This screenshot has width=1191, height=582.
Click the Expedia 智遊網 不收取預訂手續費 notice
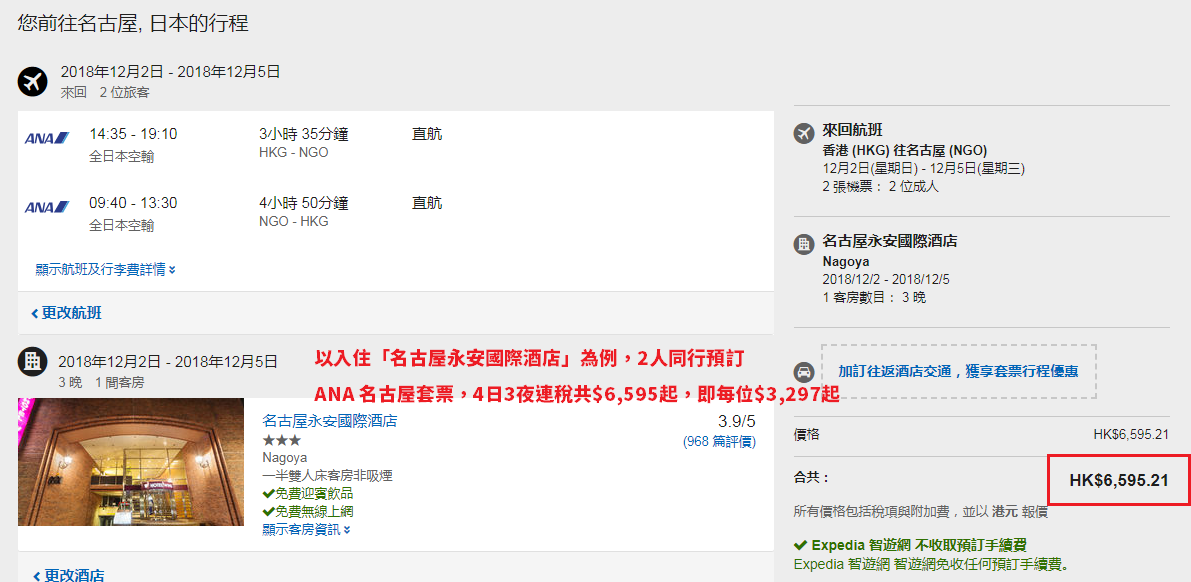[x=919, y=546]
